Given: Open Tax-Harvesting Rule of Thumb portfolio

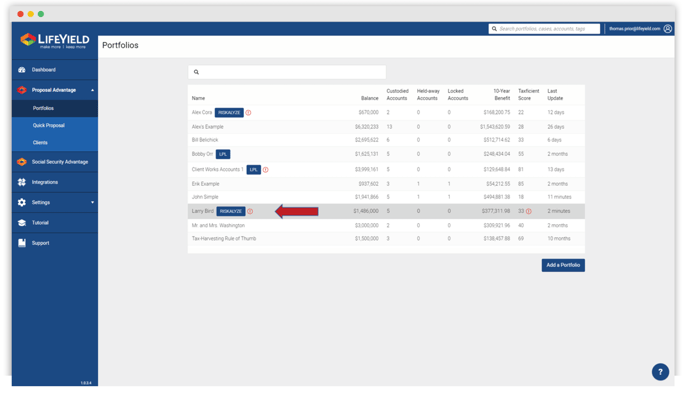Looking at the screenshot, I should (x=224, y=239).
